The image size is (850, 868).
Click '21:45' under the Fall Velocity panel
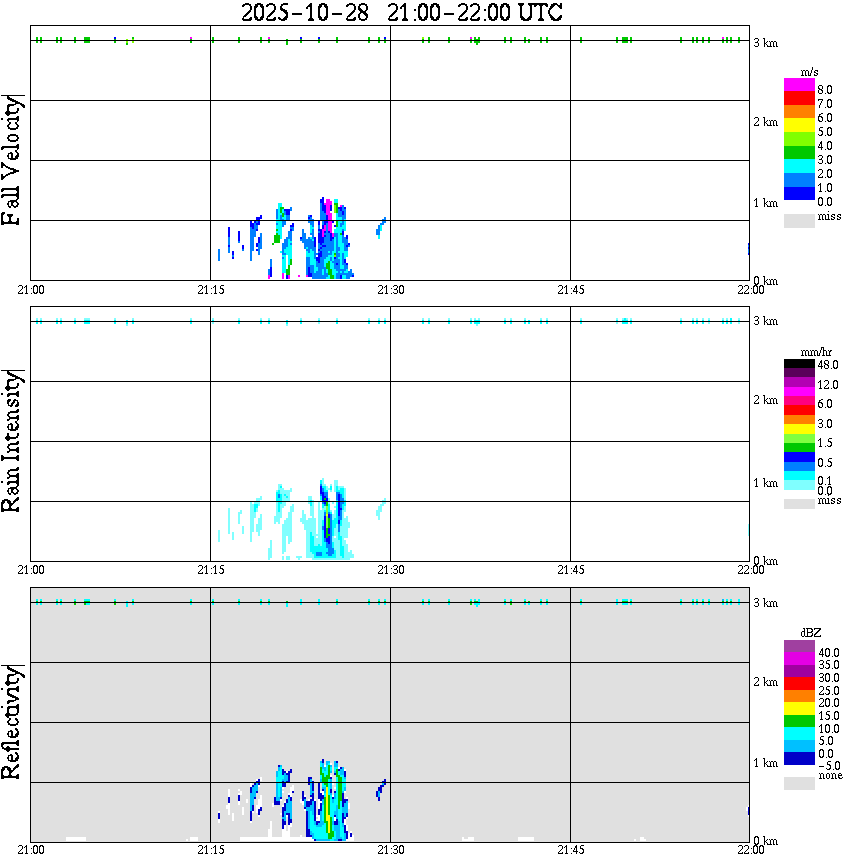pos(571,290)
